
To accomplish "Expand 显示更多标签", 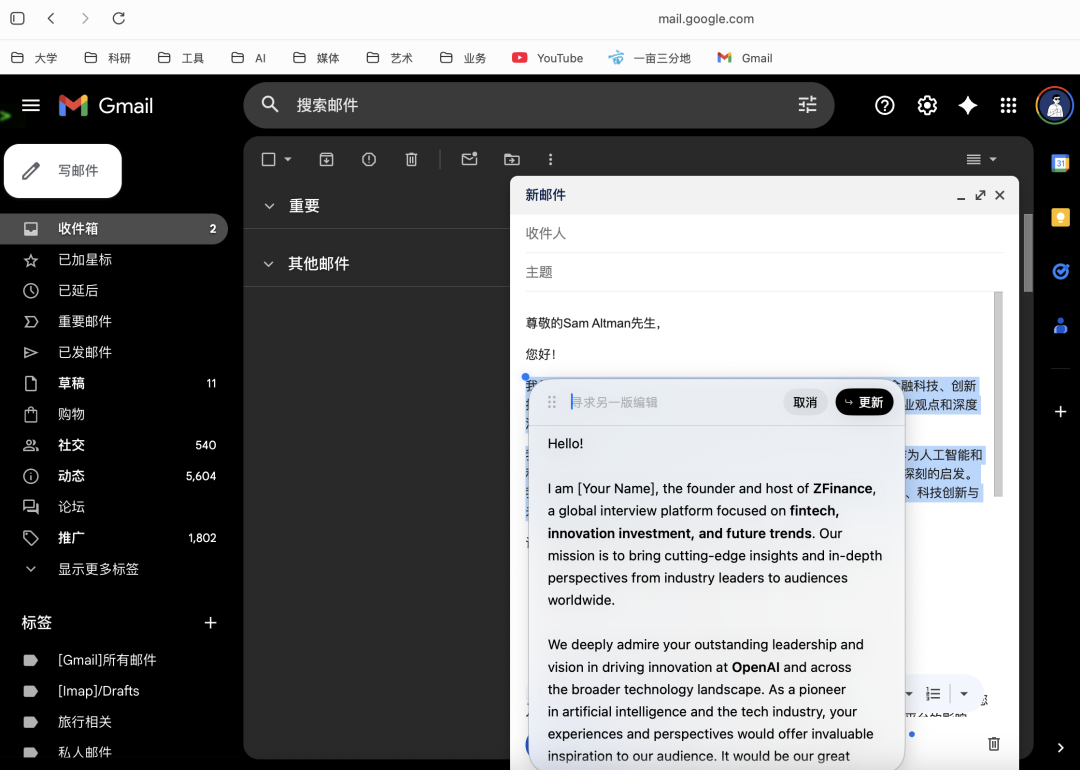I will tap(98, 569).
